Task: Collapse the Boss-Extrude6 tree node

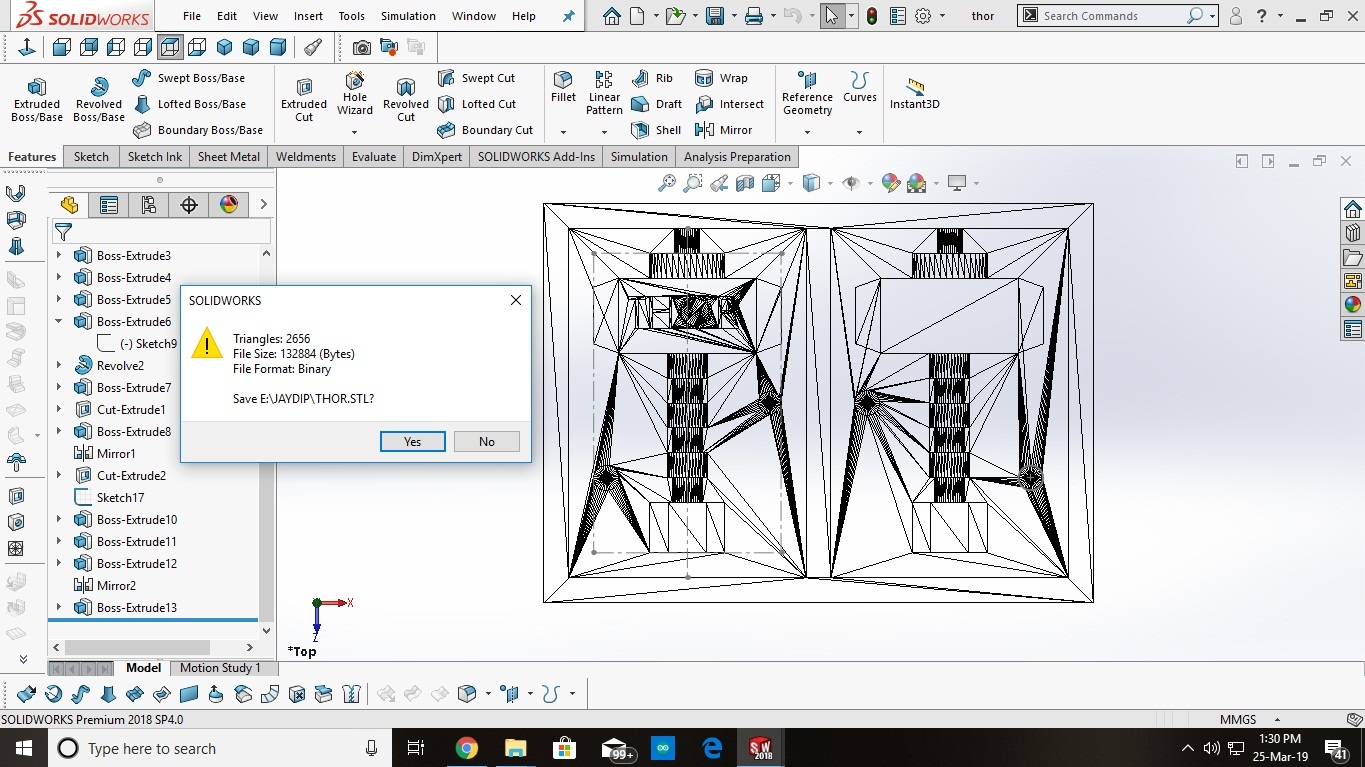Action: pyautogui.click(x=58, y=322)
